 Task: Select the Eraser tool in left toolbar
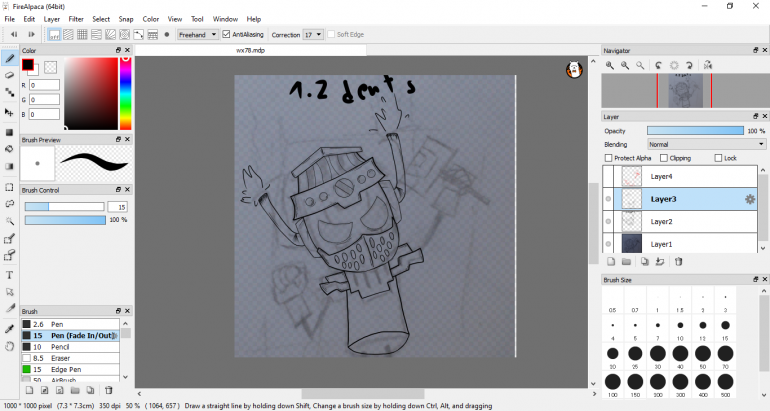coord(10,75)
